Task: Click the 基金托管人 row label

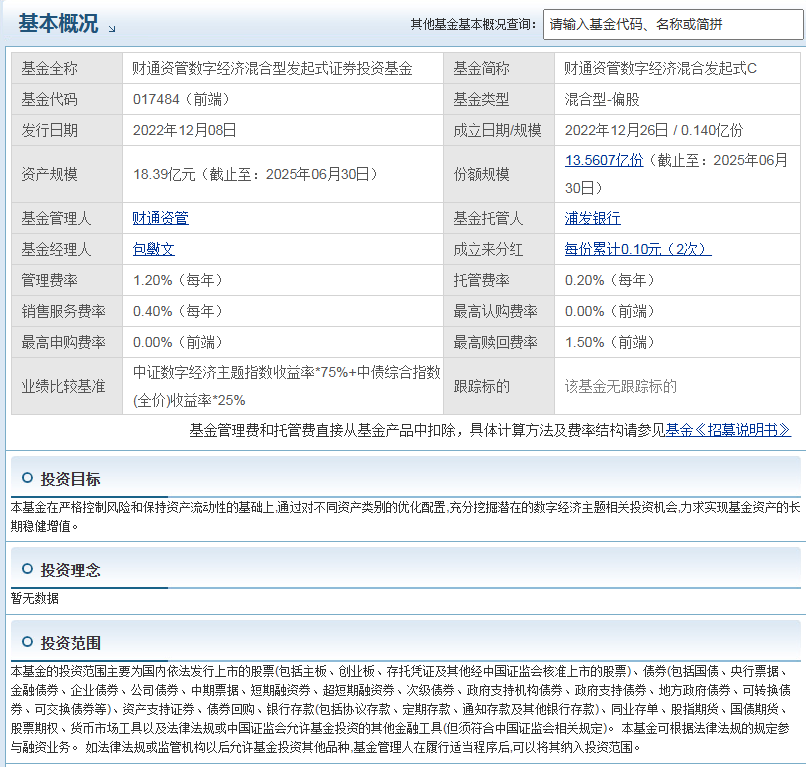Action: click(488, 218)
